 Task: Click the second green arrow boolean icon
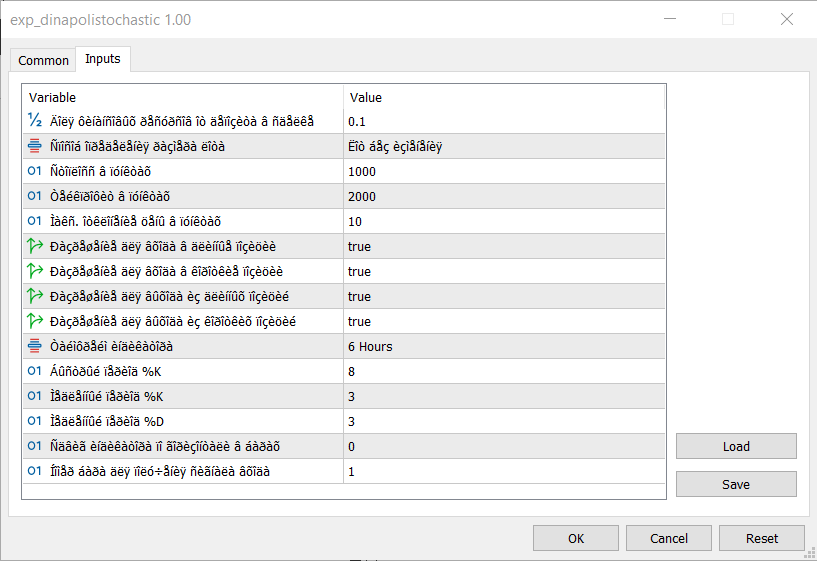point(34,271)
